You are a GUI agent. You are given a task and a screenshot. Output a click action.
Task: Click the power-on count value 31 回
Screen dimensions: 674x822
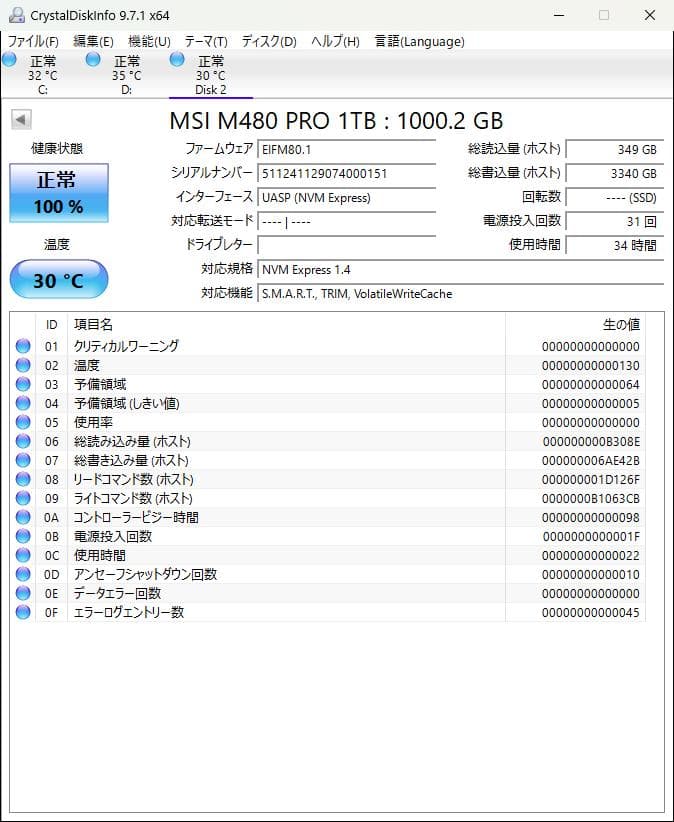click(x=615, y=221)
